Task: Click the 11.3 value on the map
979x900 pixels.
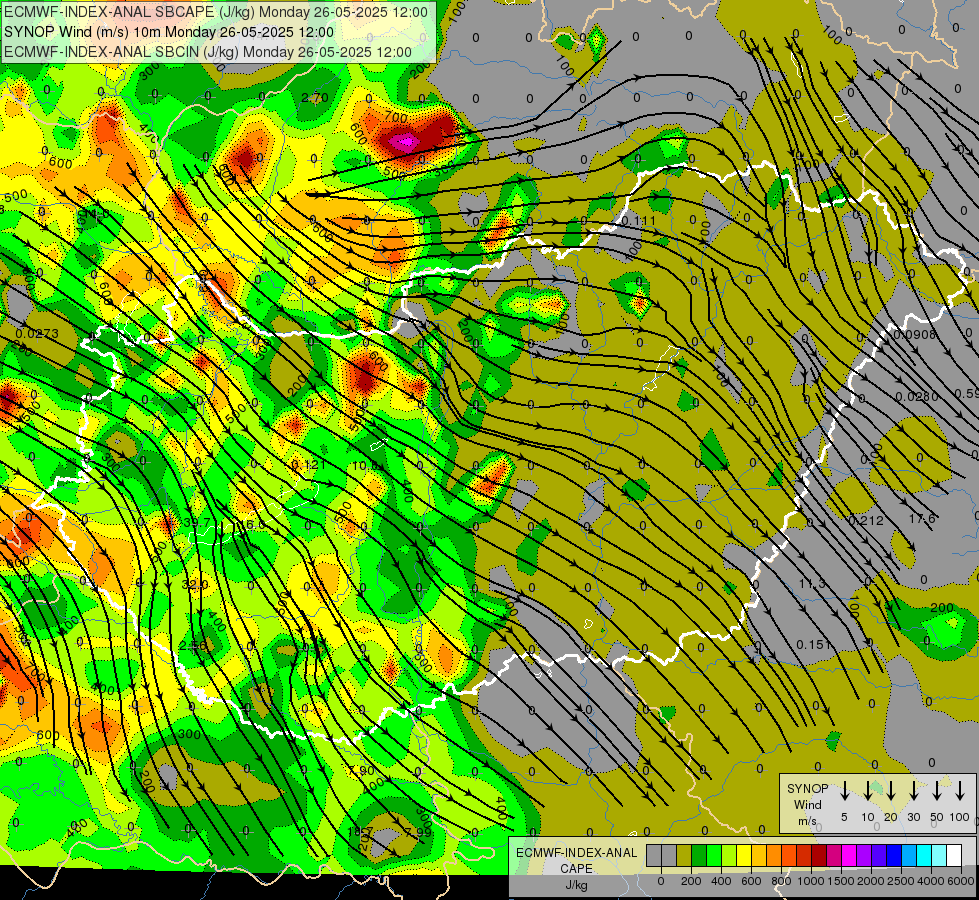Action: click(x=812, y=583)
